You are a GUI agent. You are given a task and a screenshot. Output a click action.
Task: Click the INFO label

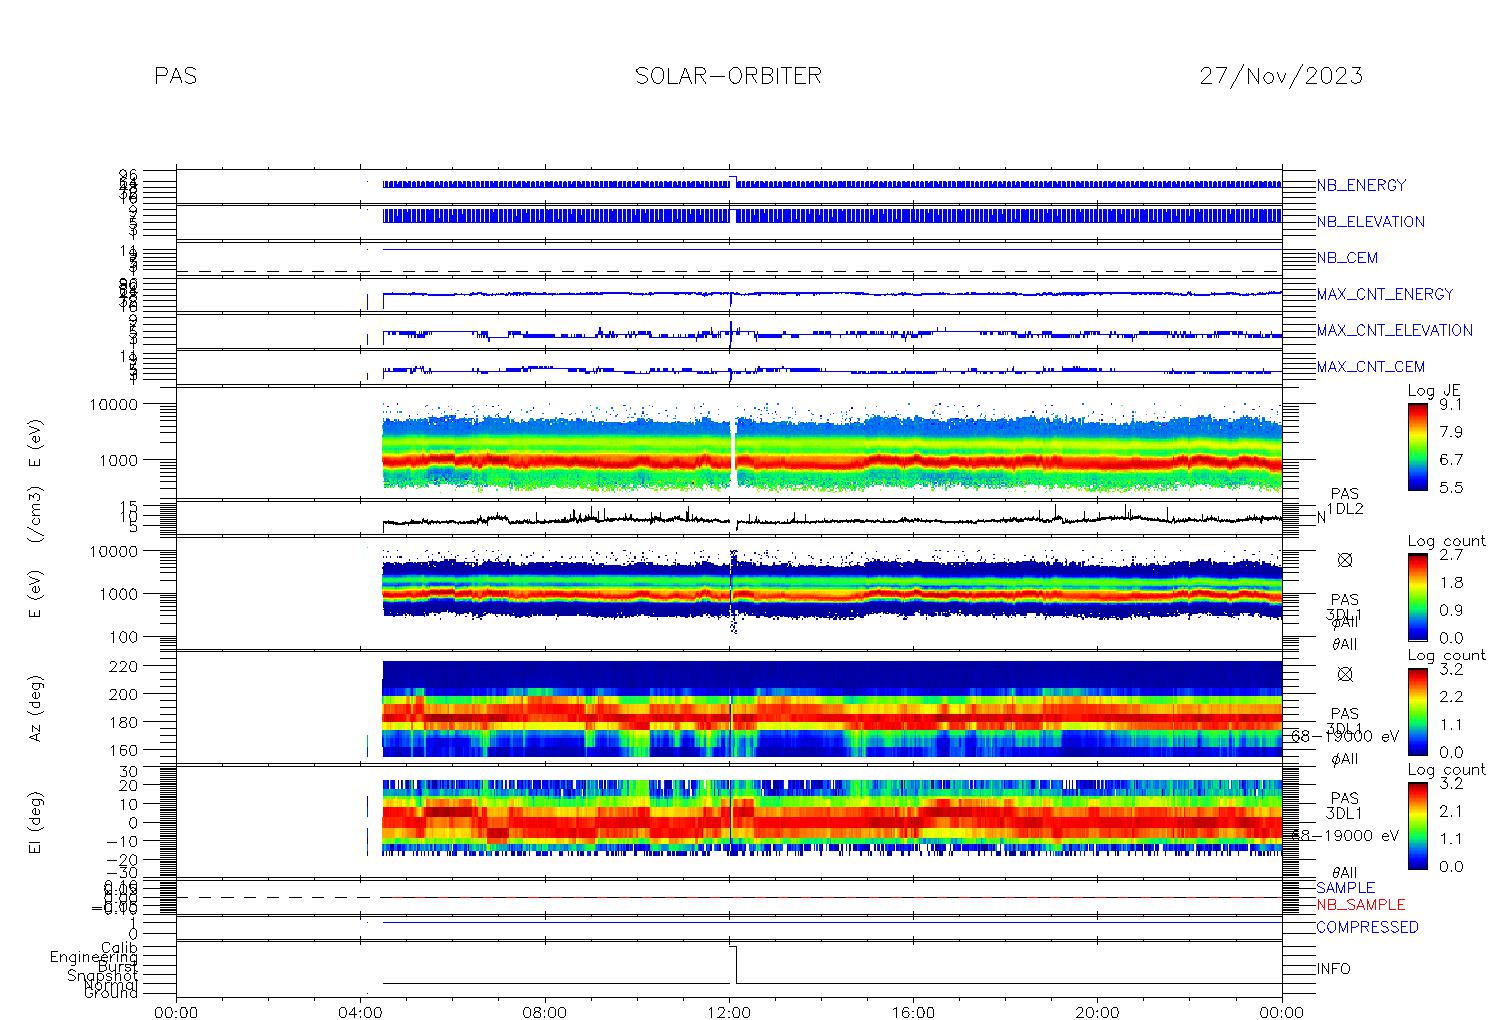(1333, 969)
